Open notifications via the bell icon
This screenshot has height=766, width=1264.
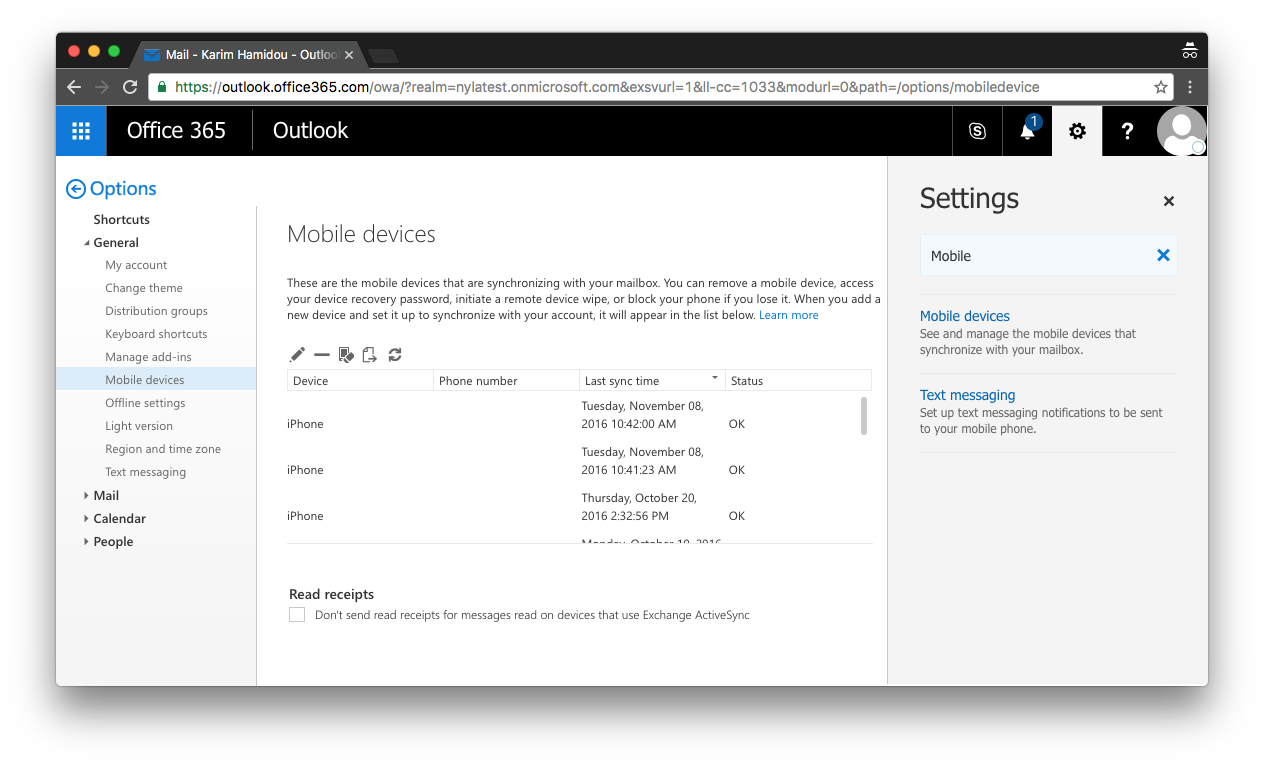click(x=1026, y=130)
